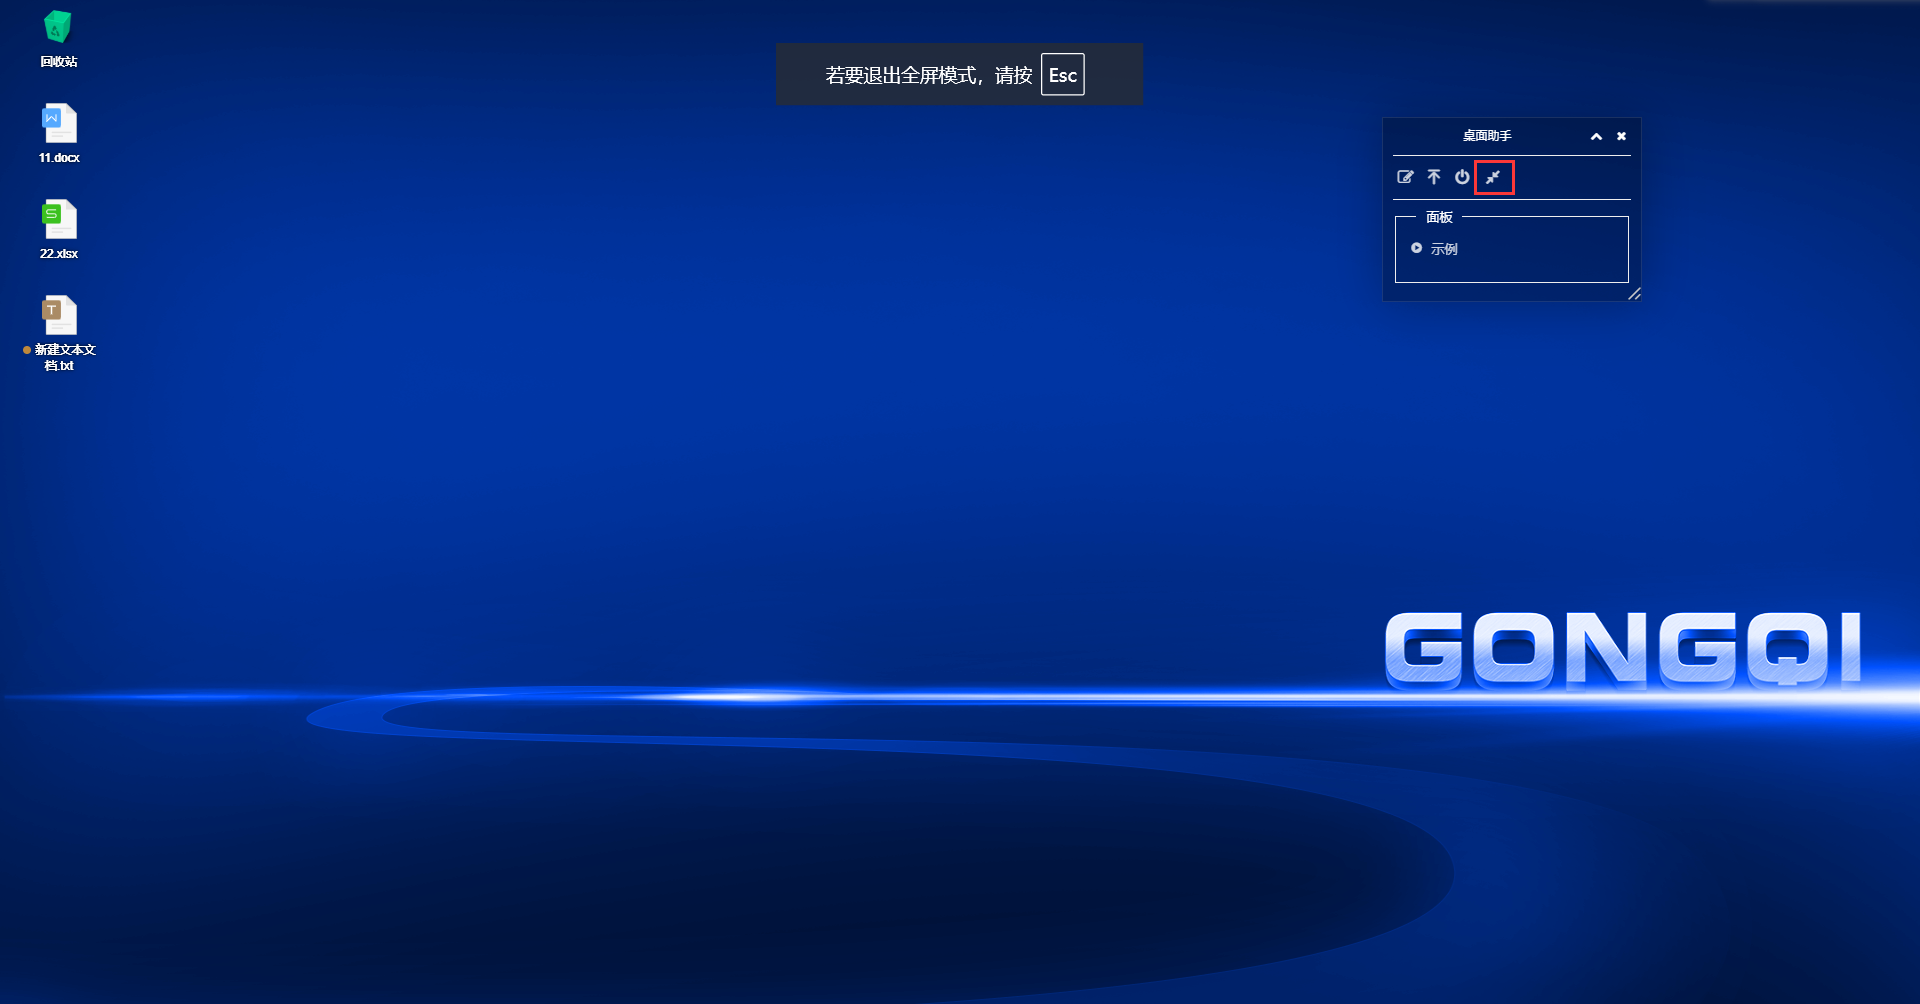Click the power icon in 桌面助手
The width and height of the screenshot is (1920, 1004).
click(1462, 177)
